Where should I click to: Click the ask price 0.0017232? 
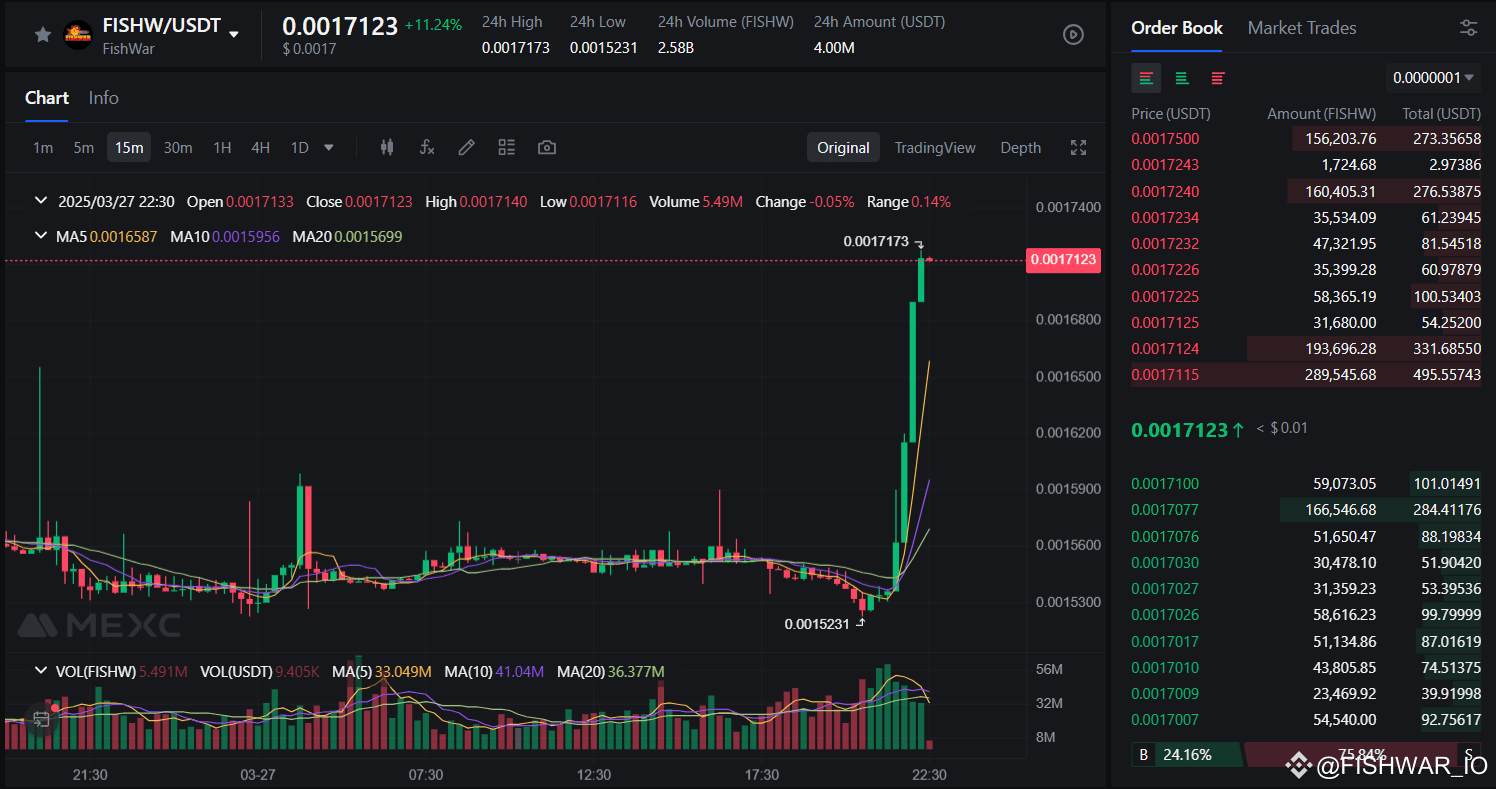(x=1165, y=244)
